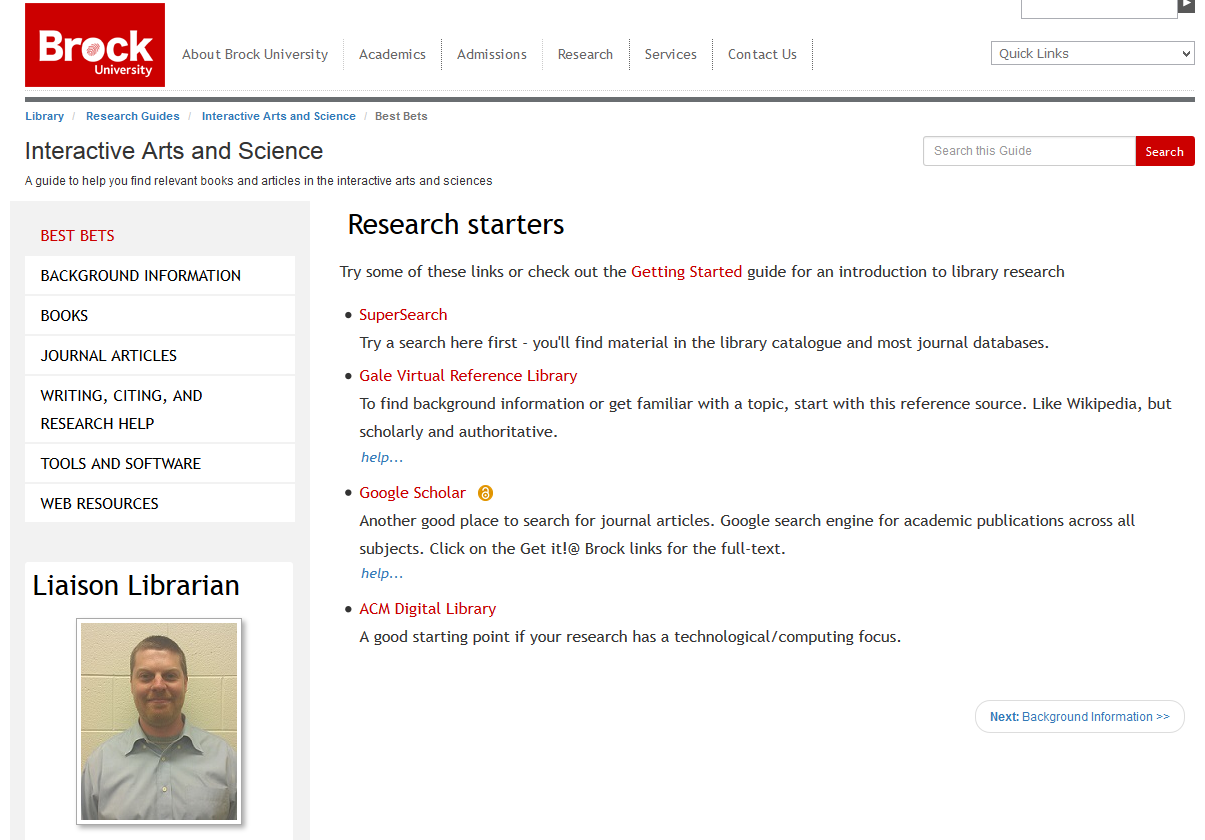This screenshot has height=840, width=1205.
Task: Click the Interactive Arts and Science page title
Action: click(174, 151)
